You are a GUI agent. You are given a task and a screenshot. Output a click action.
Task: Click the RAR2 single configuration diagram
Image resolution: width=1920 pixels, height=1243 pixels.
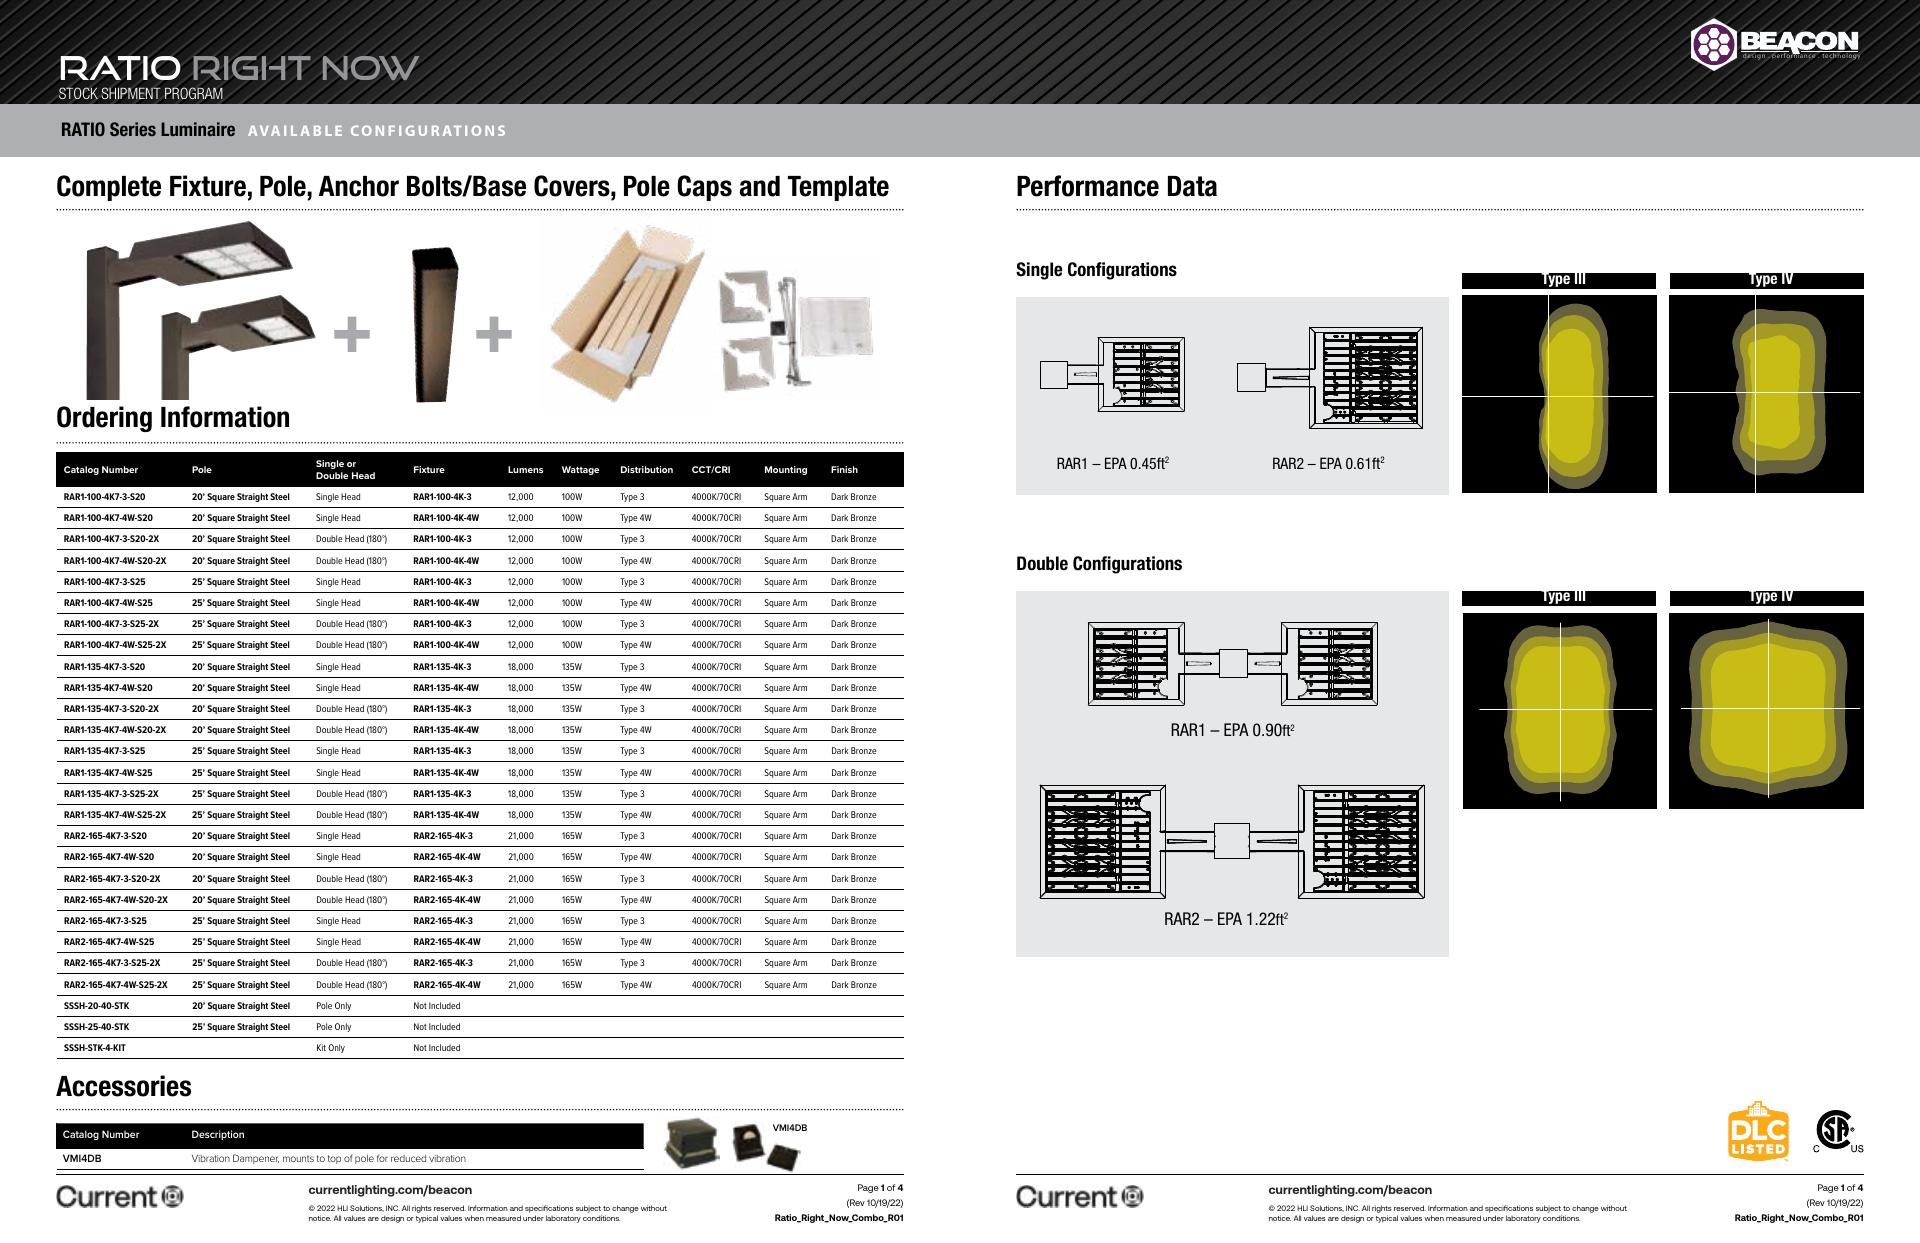(1330, 378)
